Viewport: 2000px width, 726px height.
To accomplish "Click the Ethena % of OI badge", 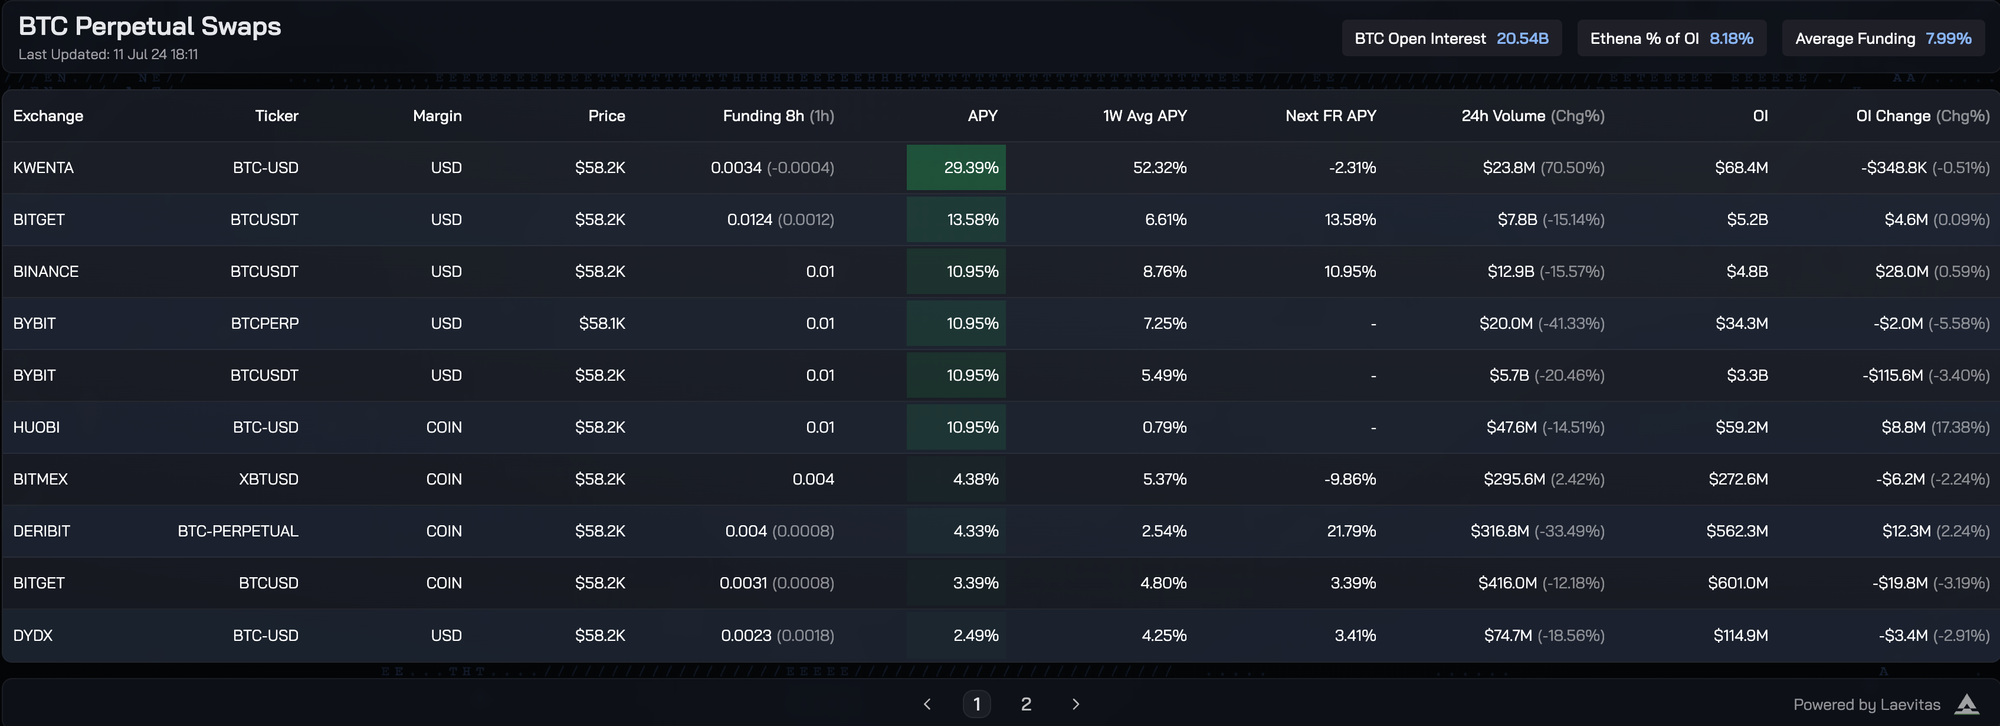I will pyautogui.click(x=1671, y=39).
